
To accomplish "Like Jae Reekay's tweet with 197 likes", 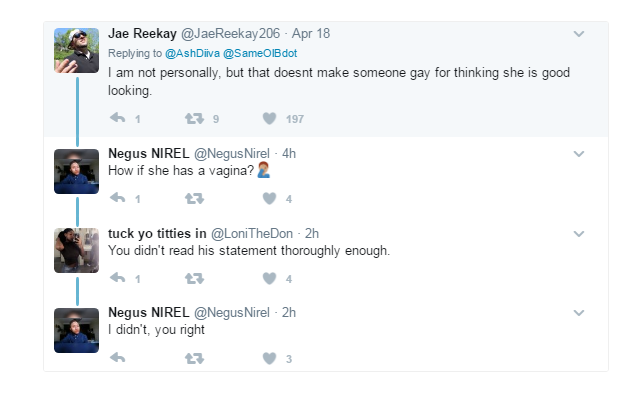I will click(x=269, y=119).
